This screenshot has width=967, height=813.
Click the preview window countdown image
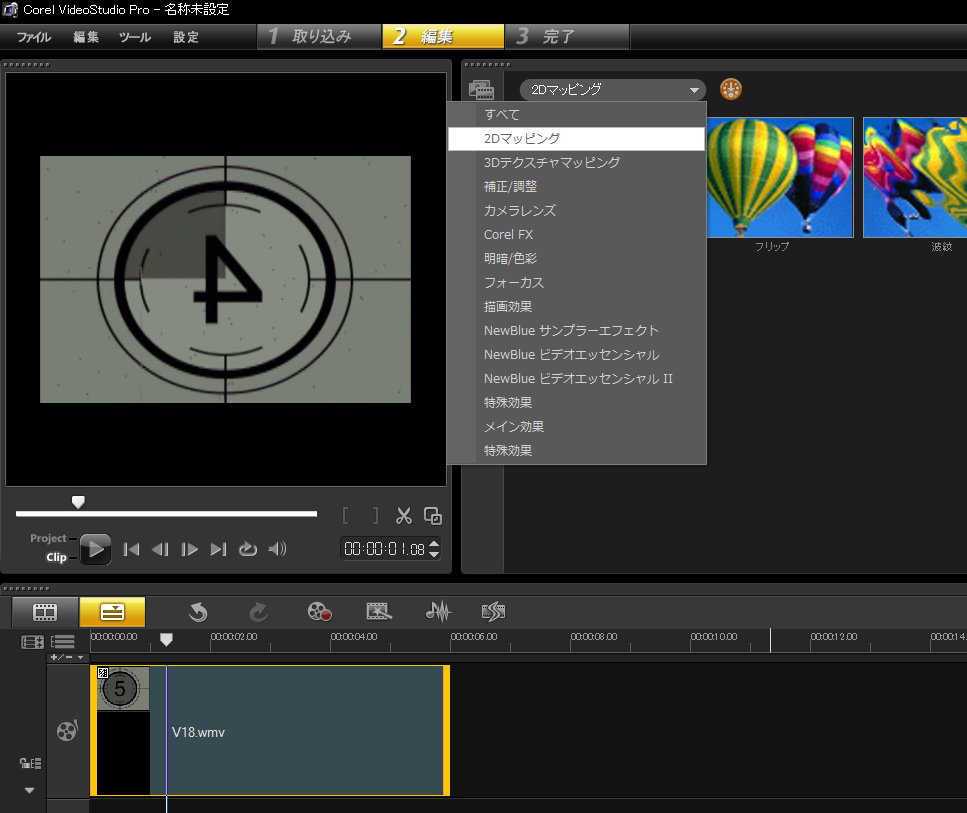pos(225,279)
